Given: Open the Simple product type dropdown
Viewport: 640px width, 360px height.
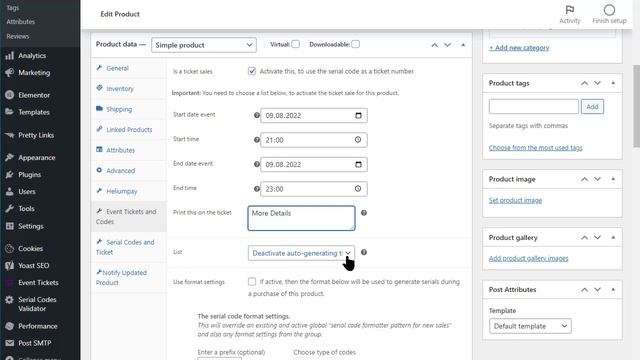Looking at the screenshot, I should [204, 45].
